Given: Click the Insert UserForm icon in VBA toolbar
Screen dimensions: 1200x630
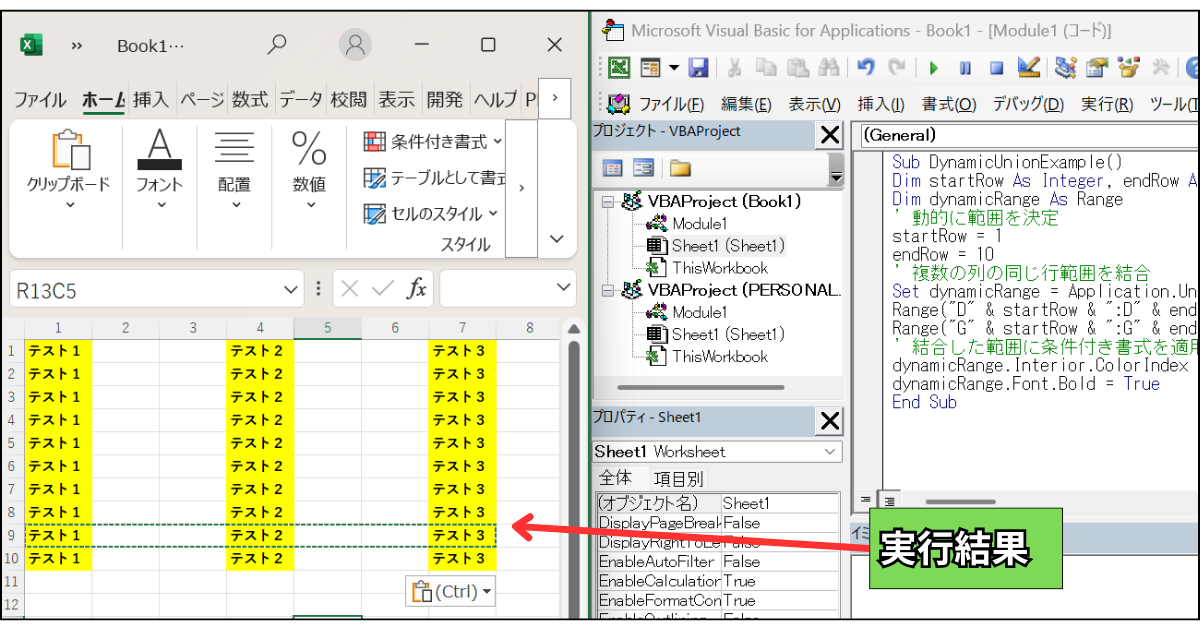Looking at the screenshot, I should (x=650, y=68).
